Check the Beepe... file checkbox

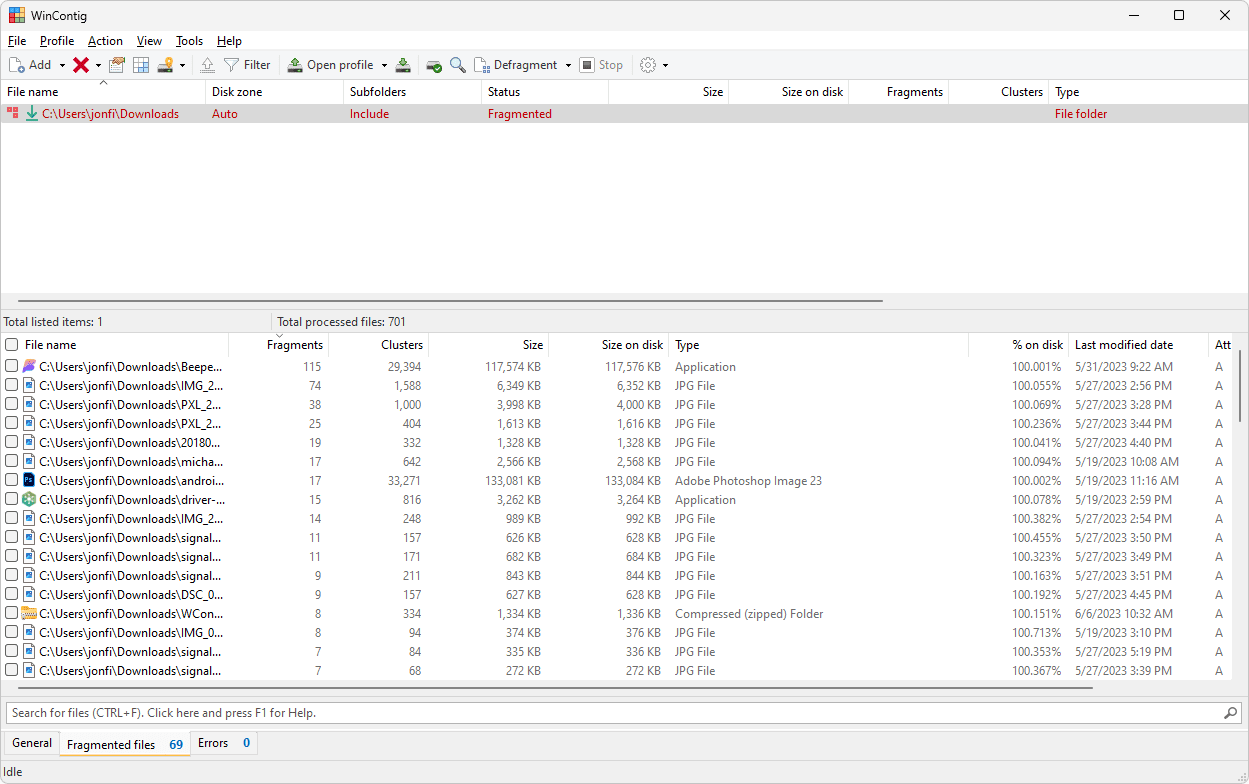tap(12, 367)
